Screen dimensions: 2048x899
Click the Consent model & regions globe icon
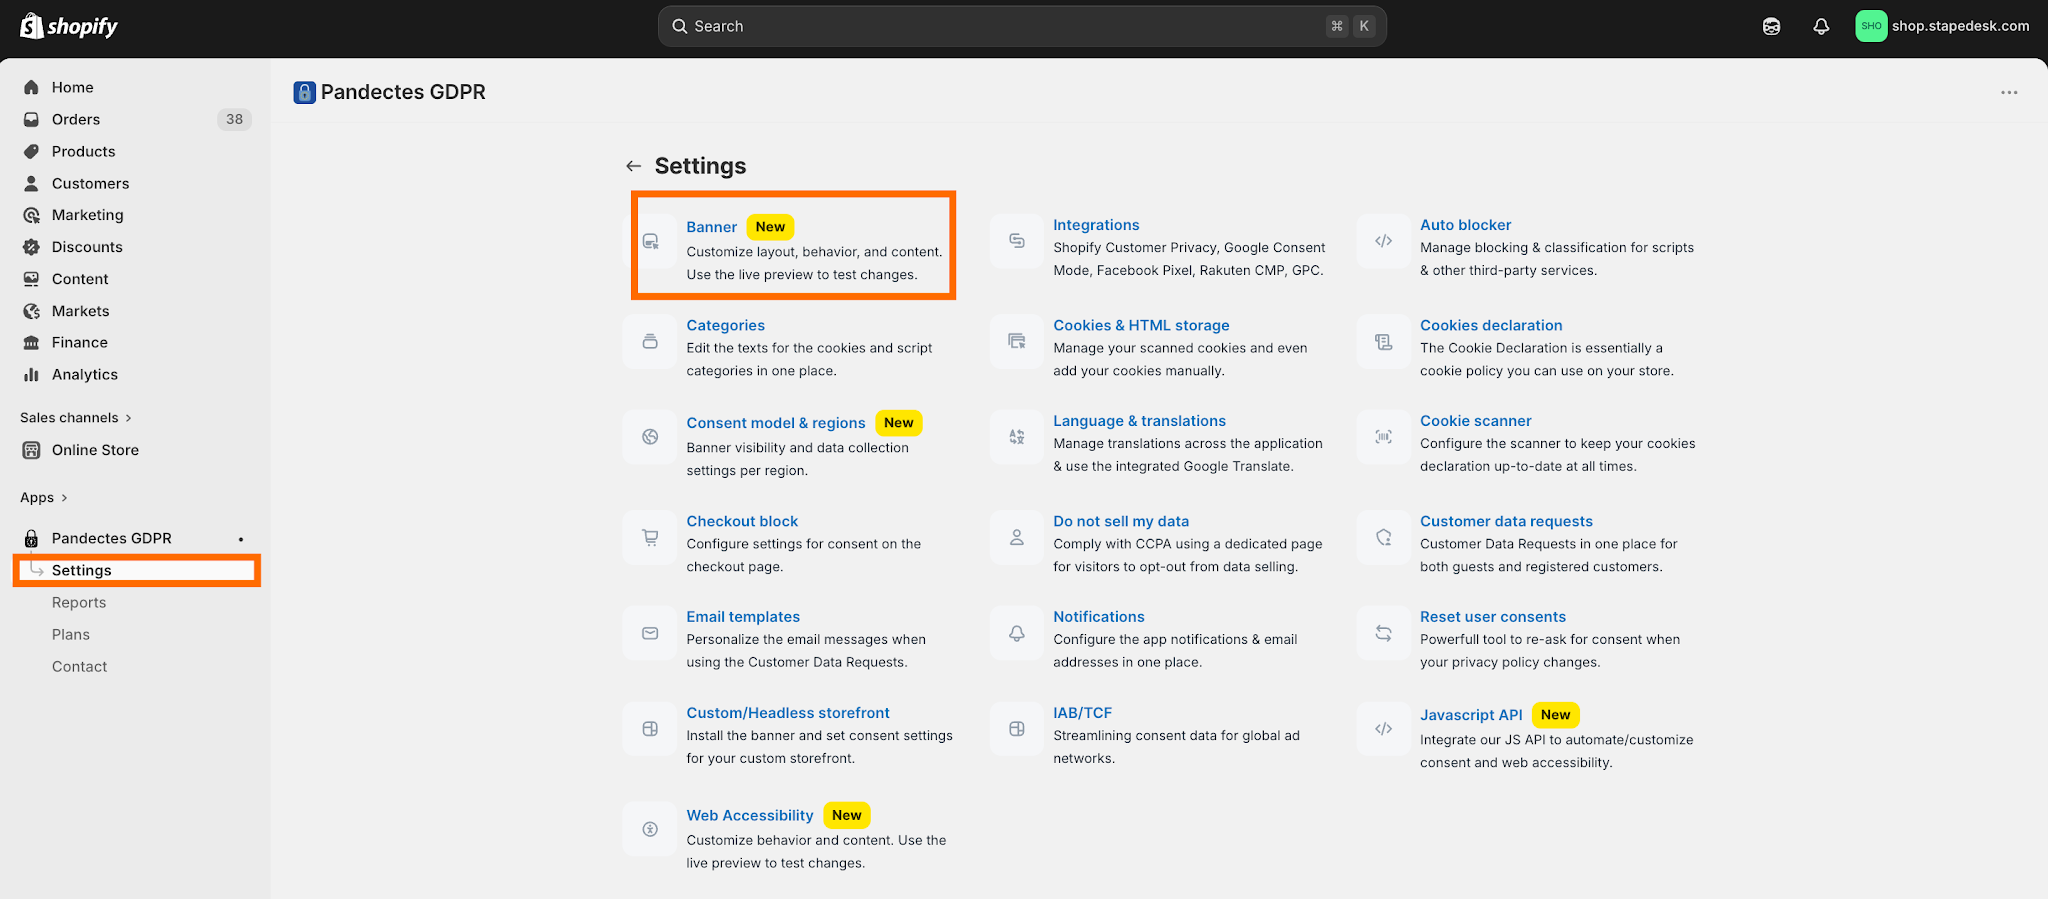[650, 437]
